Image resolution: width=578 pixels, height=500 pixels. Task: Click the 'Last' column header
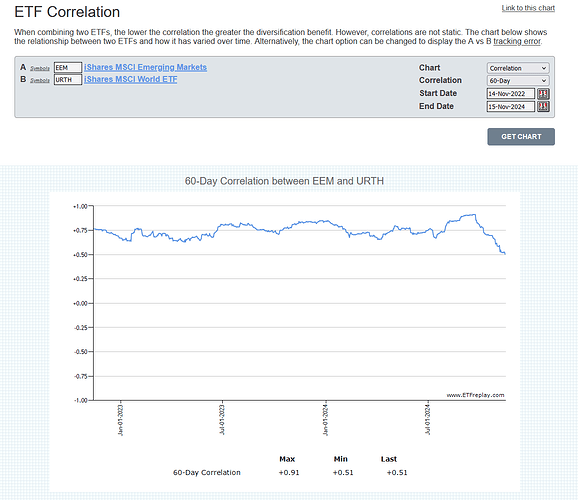(x=389, y=459)
